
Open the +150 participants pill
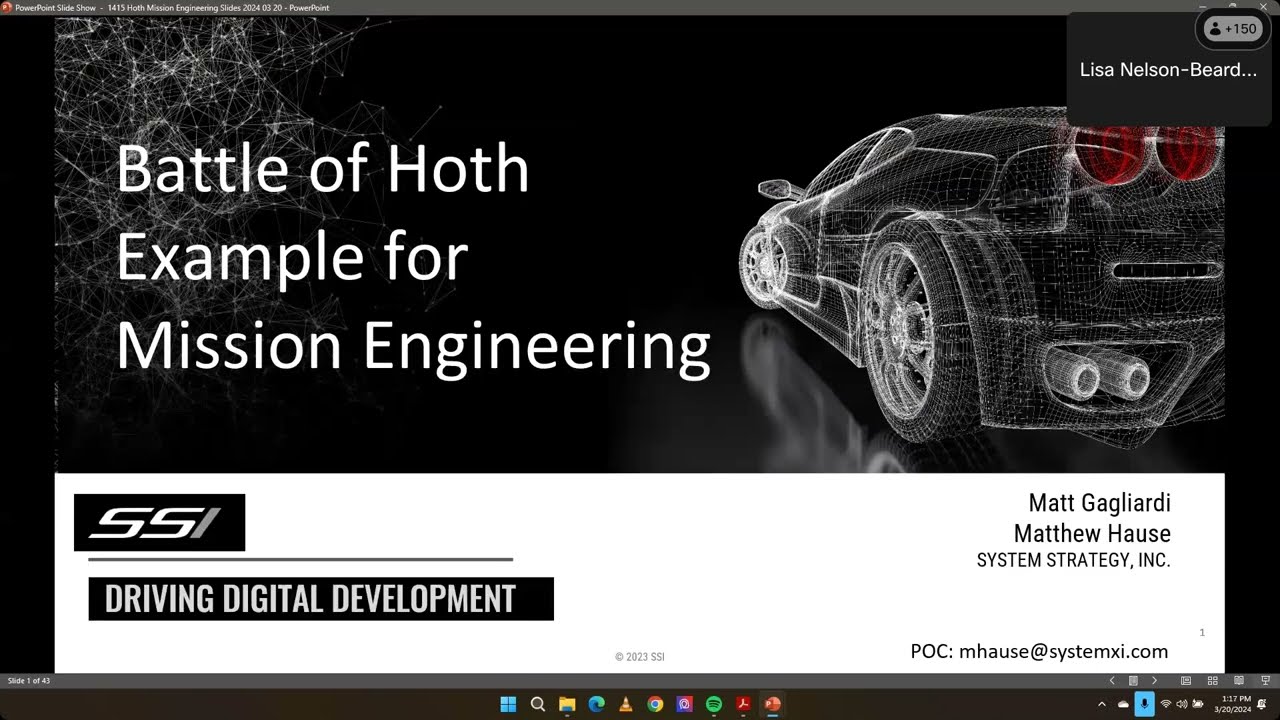1232,29
